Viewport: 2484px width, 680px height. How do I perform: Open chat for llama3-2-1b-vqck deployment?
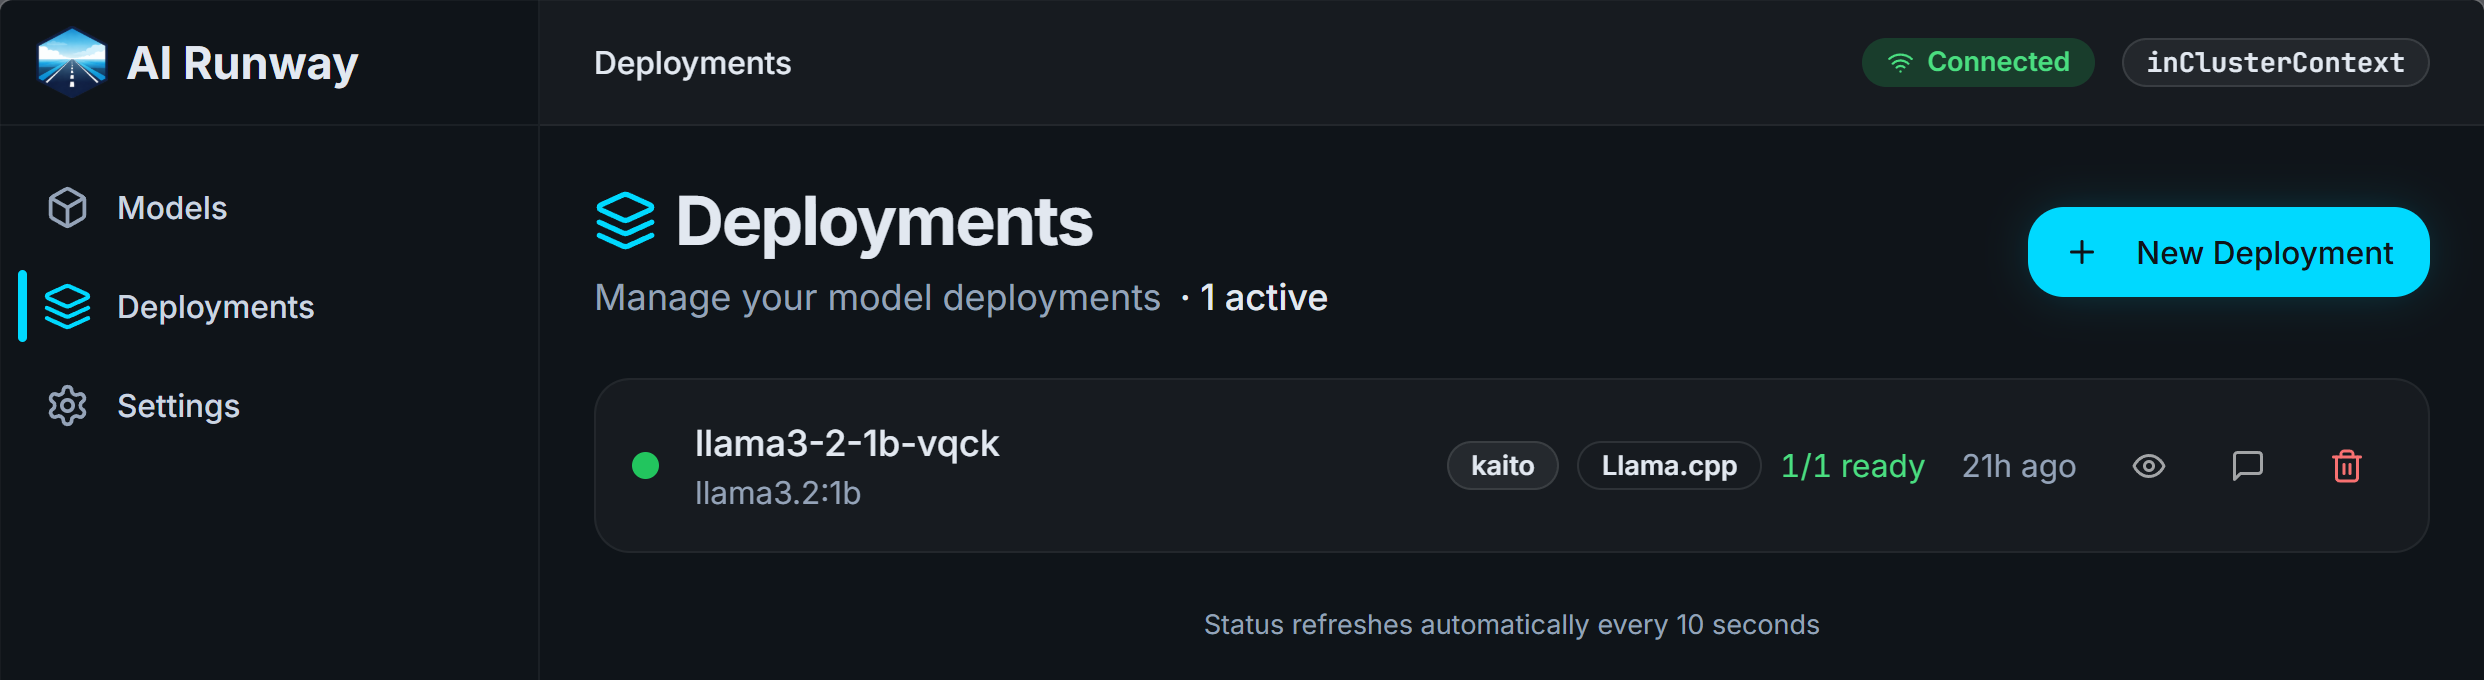[2247, 466]
